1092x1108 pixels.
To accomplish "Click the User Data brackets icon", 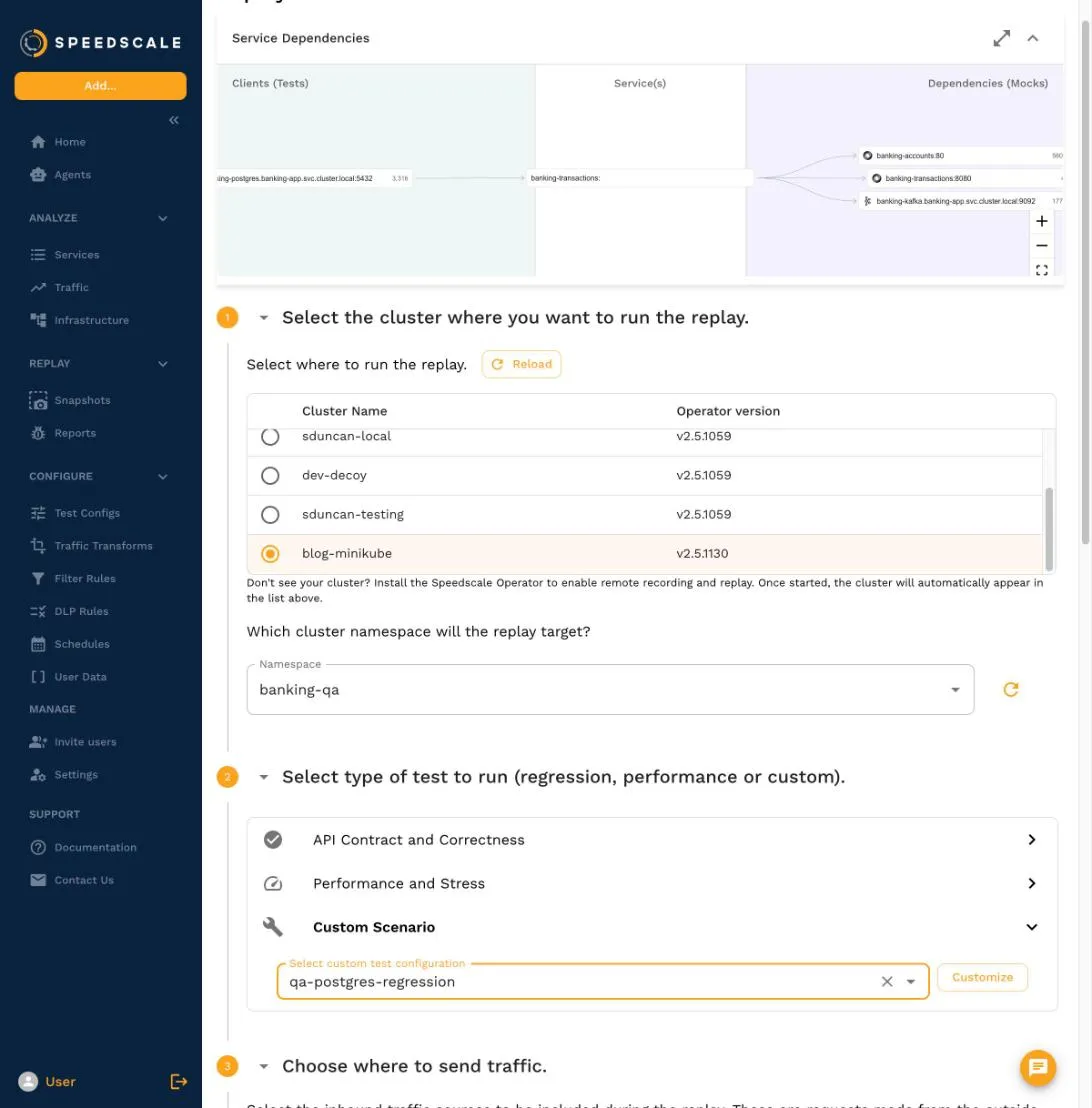I will [x=38, y=677].
